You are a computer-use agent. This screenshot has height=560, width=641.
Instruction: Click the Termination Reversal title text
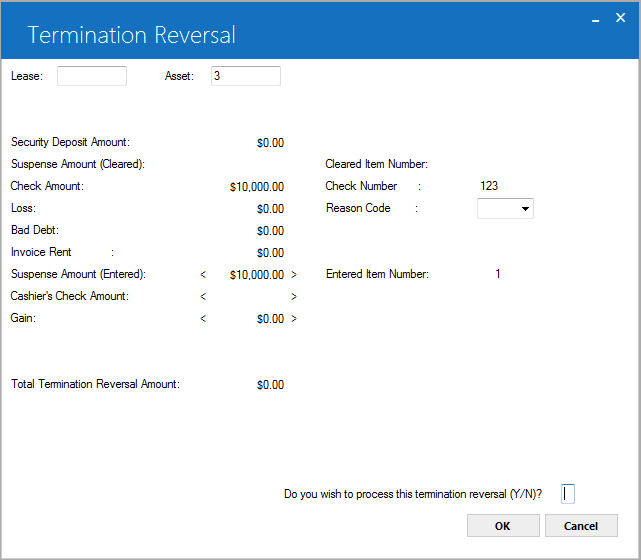(131, 35)
